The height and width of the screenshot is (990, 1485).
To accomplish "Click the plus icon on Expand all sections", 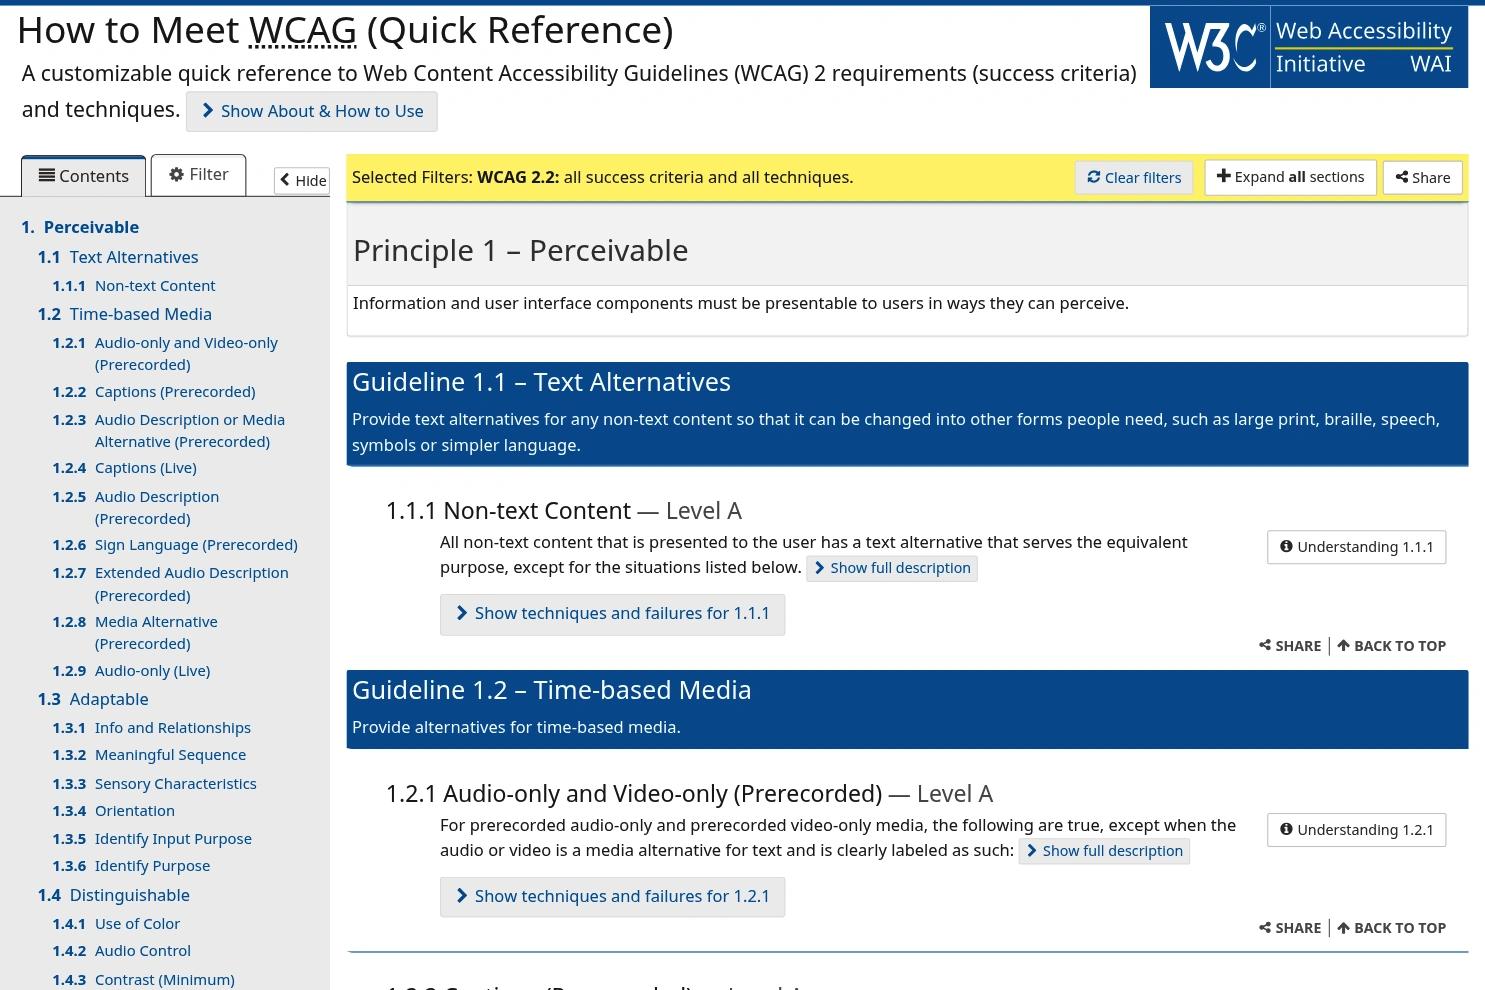I will click(1224, 176).
